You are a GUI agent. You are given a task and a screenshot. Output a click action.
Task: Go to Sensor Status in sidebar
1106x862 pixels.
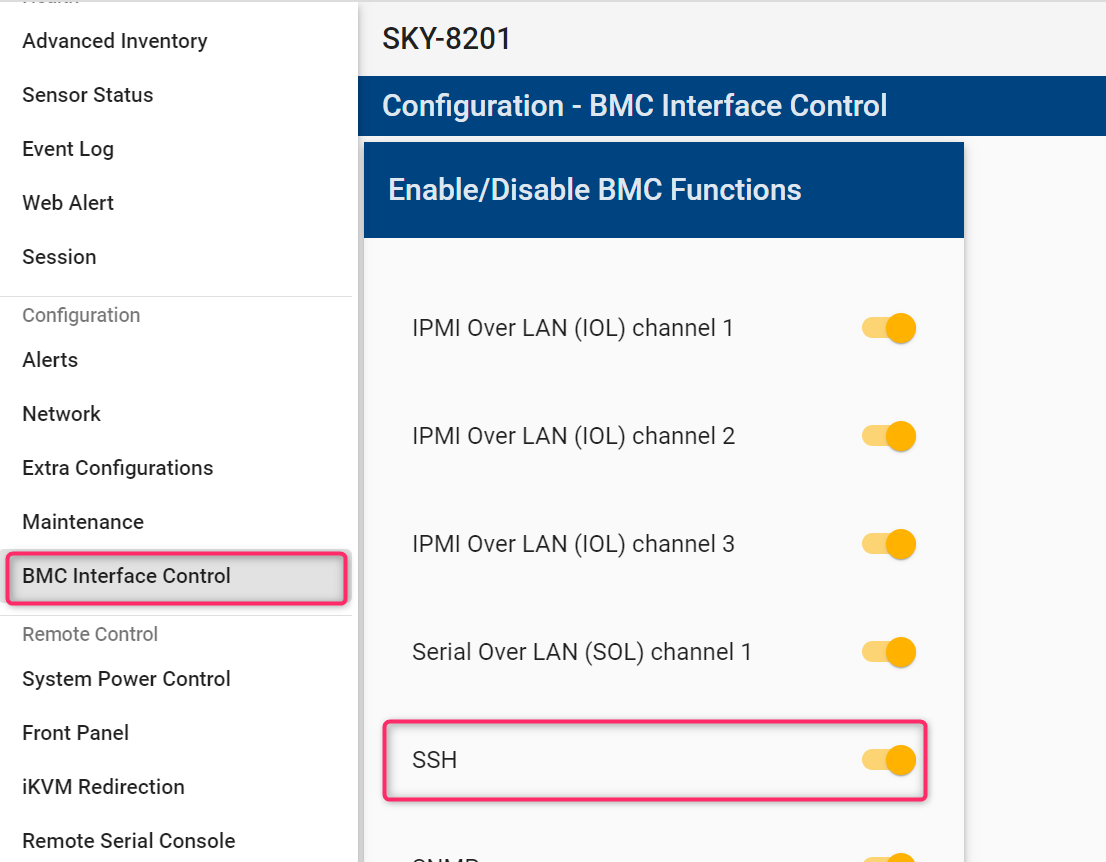[x=88, y=95]
